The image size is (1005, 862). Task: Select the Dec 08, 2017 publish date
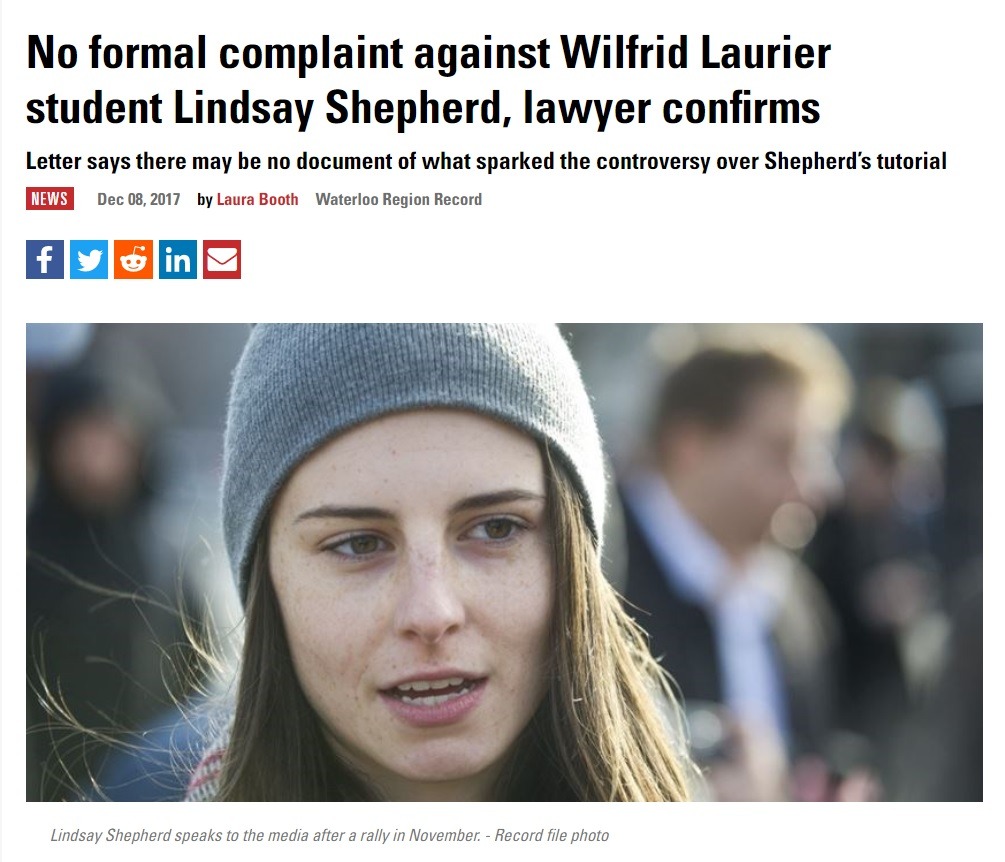tap(138, 199)
